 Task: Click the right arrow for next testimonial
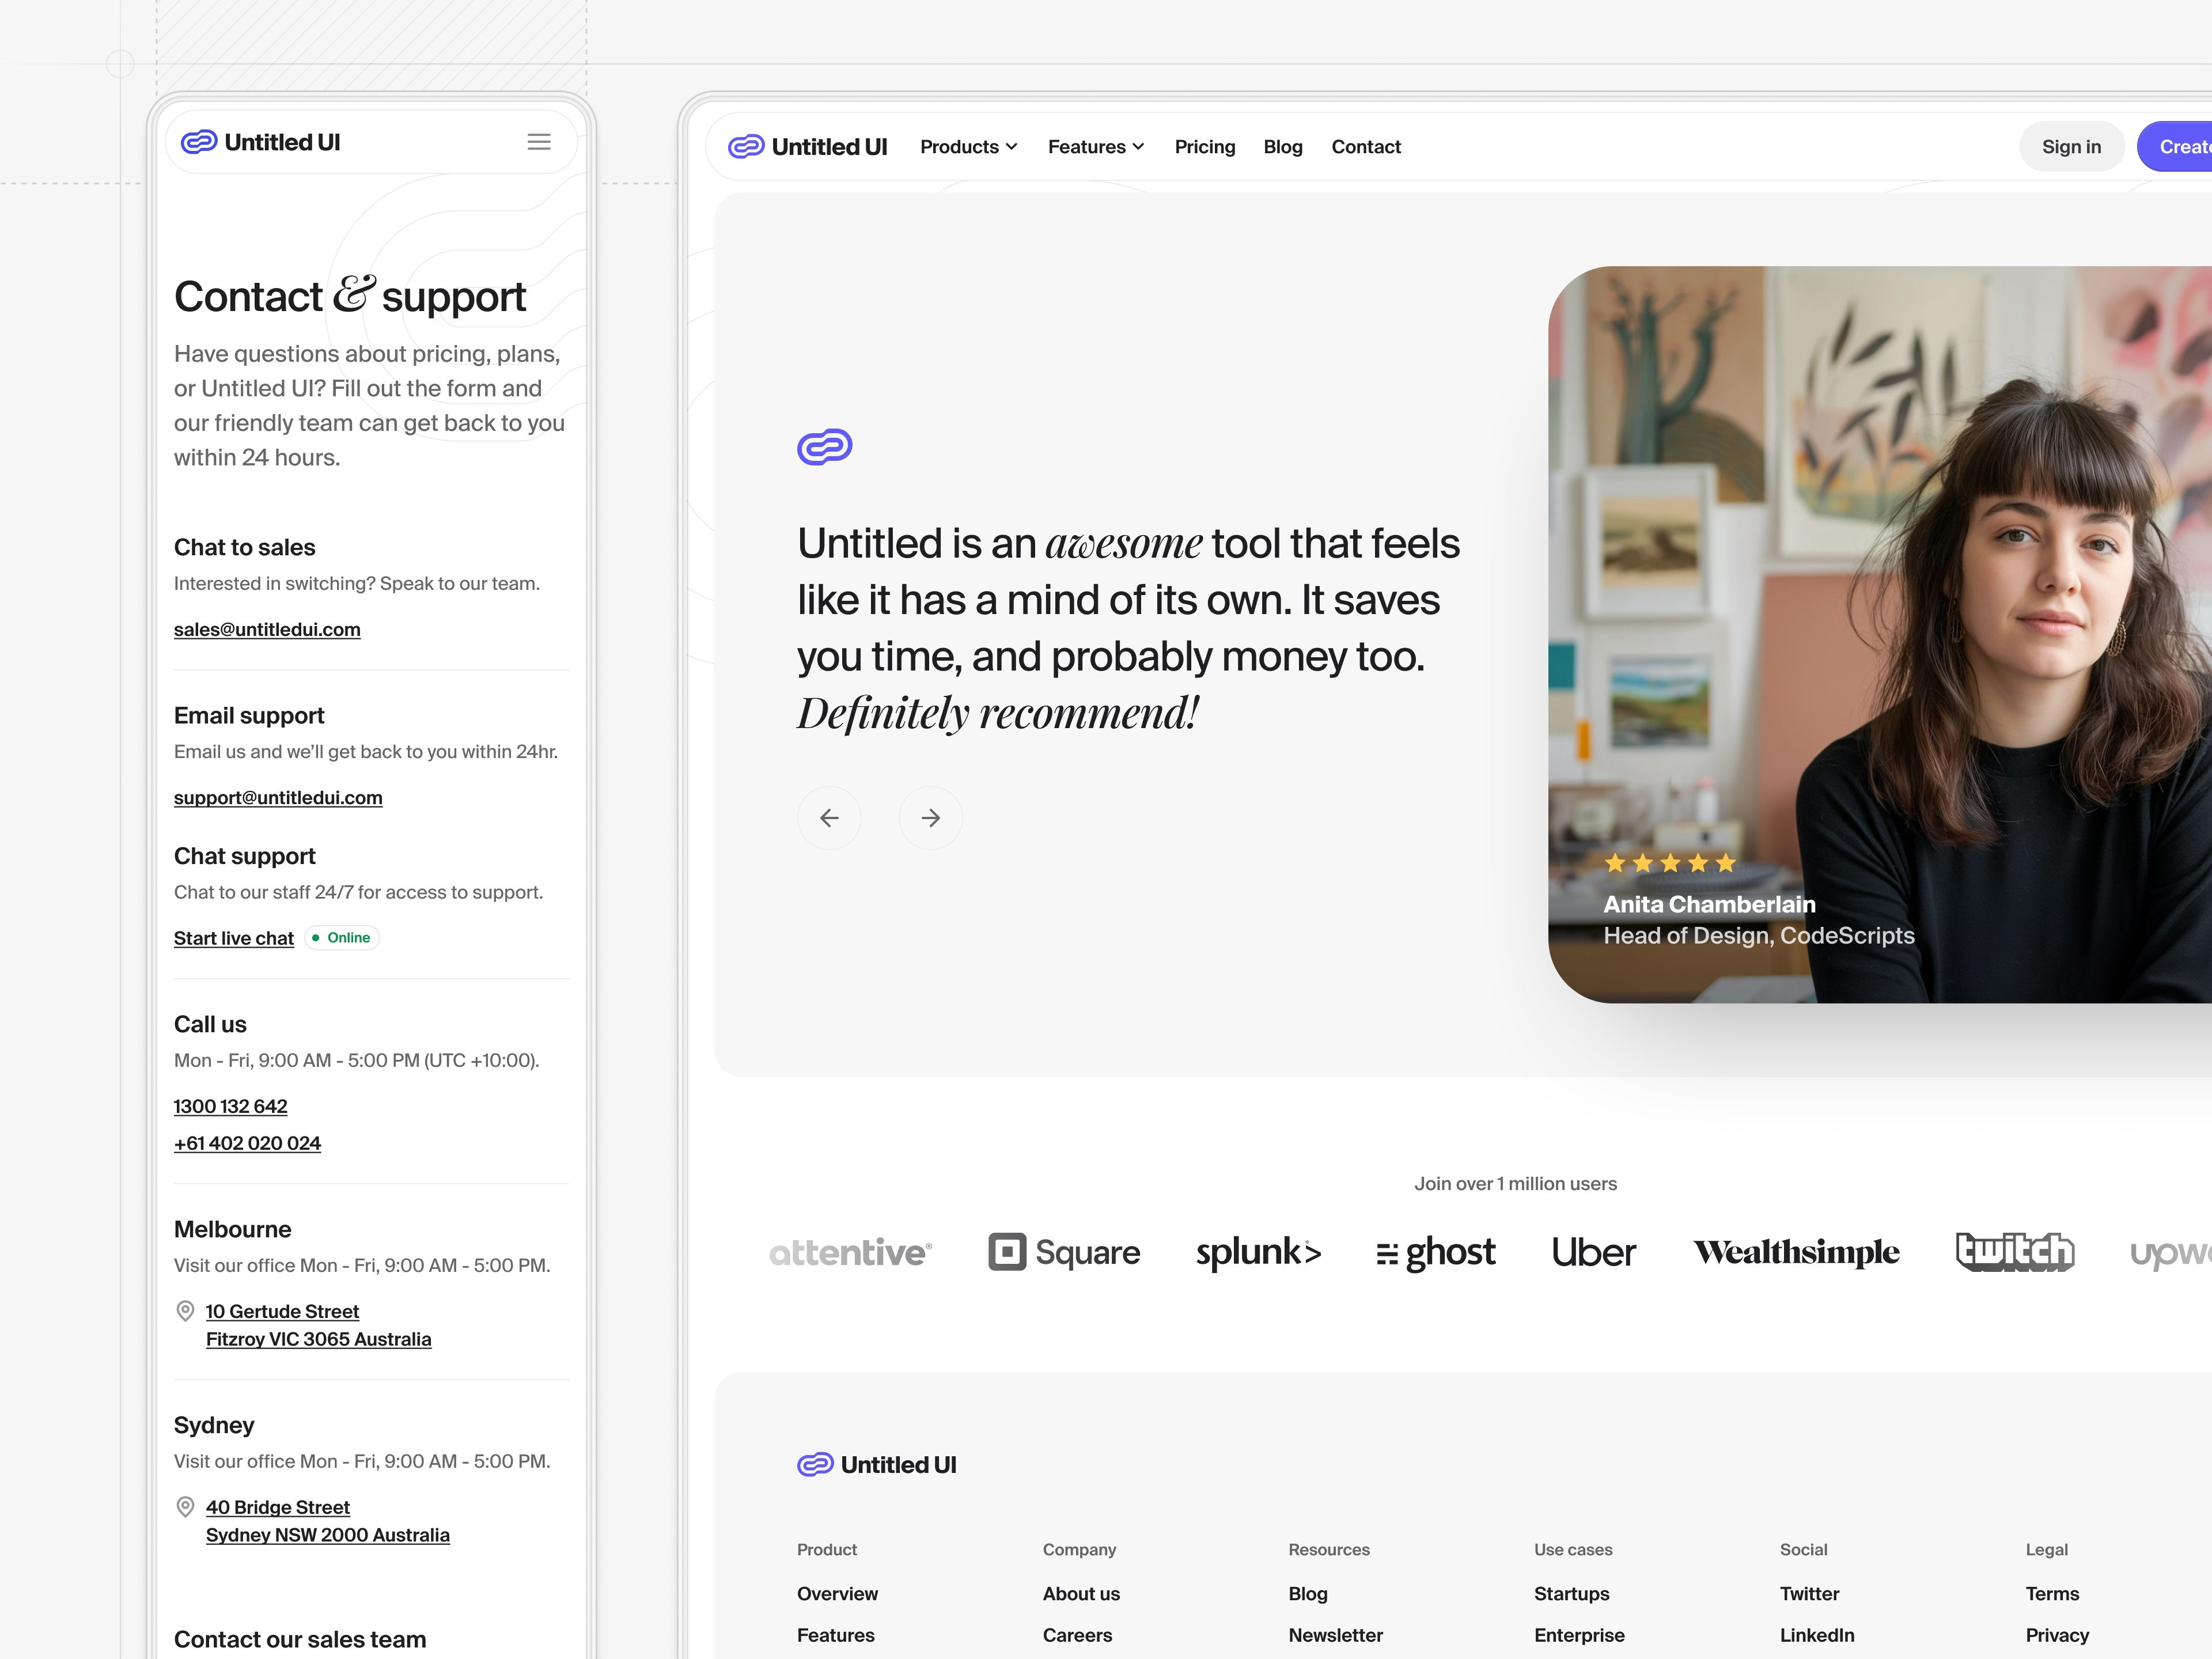tap(931, 817)
